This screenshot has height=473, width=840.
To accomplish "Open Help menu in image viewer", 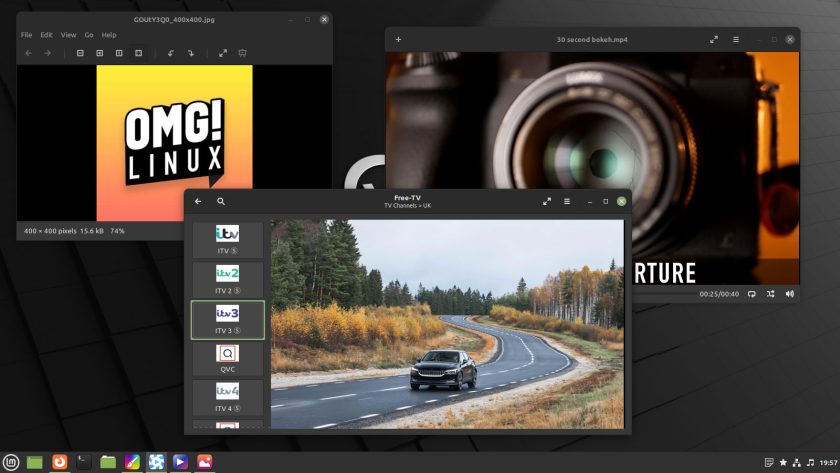I will click(x=109, y=35).
